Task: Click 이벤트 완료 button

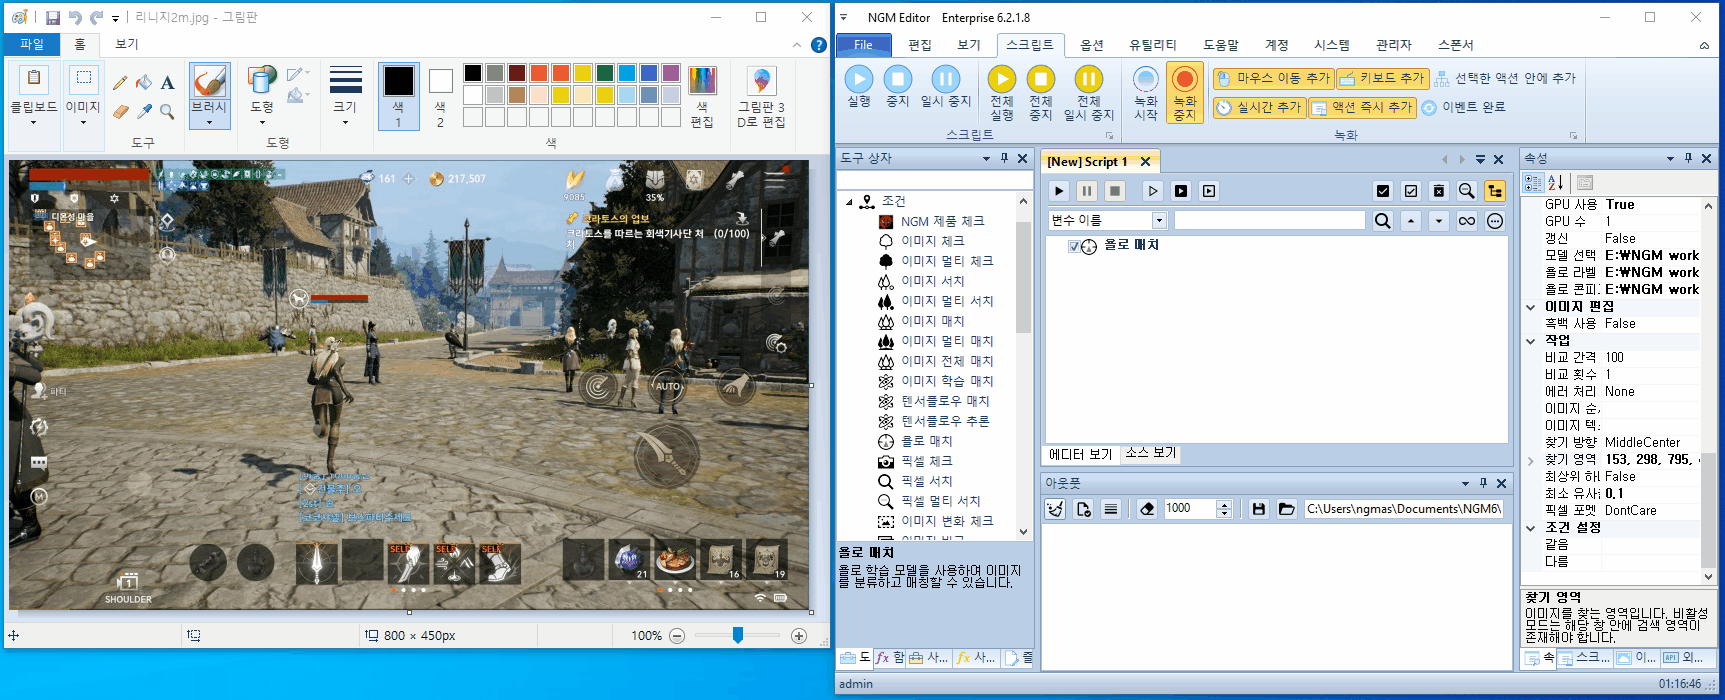Action: (1464, 107)
